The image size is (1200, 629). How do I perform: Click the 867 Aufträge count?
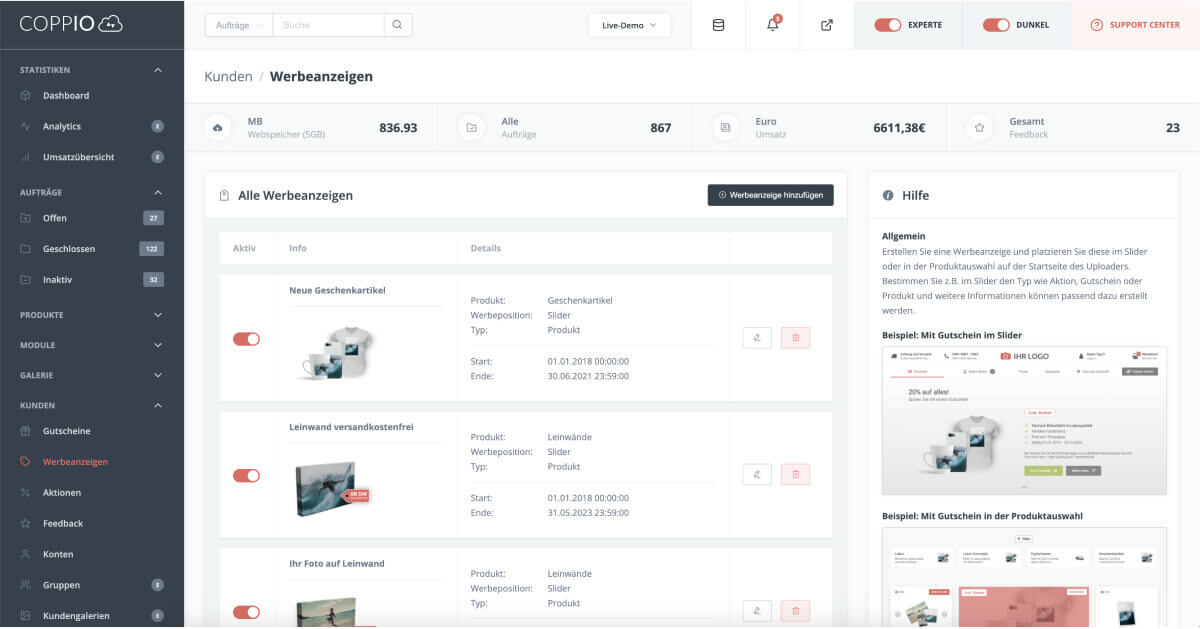[x=660, y=128]
